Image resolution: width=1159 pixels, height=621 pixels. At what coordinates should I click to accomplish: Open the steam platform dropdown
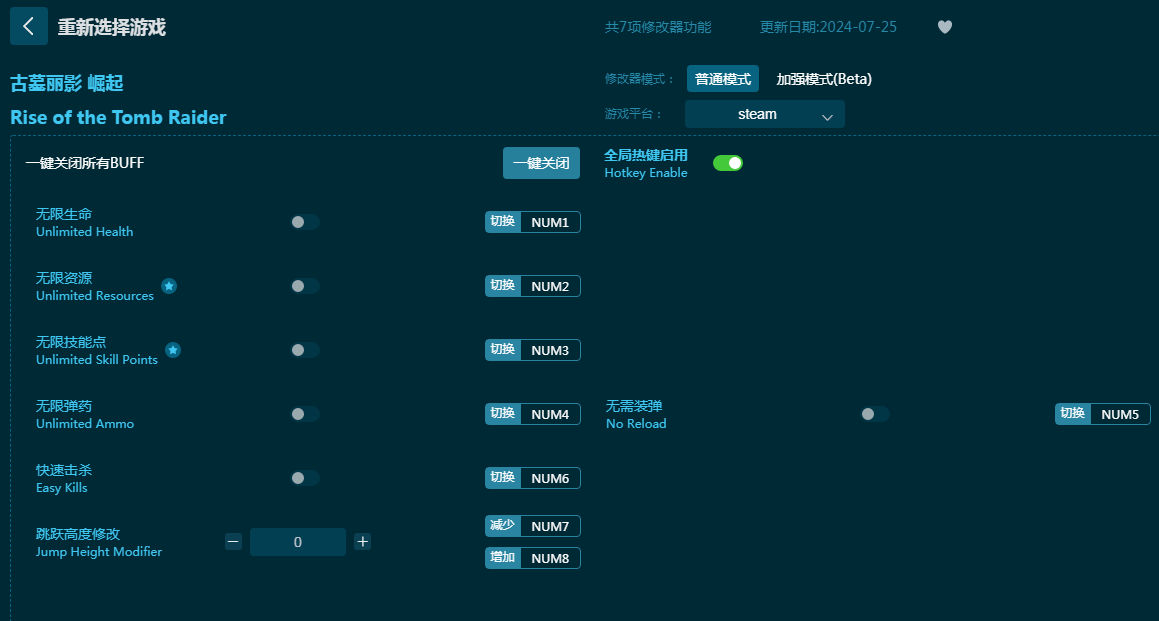pyautogui.click(x=764, y=114)
